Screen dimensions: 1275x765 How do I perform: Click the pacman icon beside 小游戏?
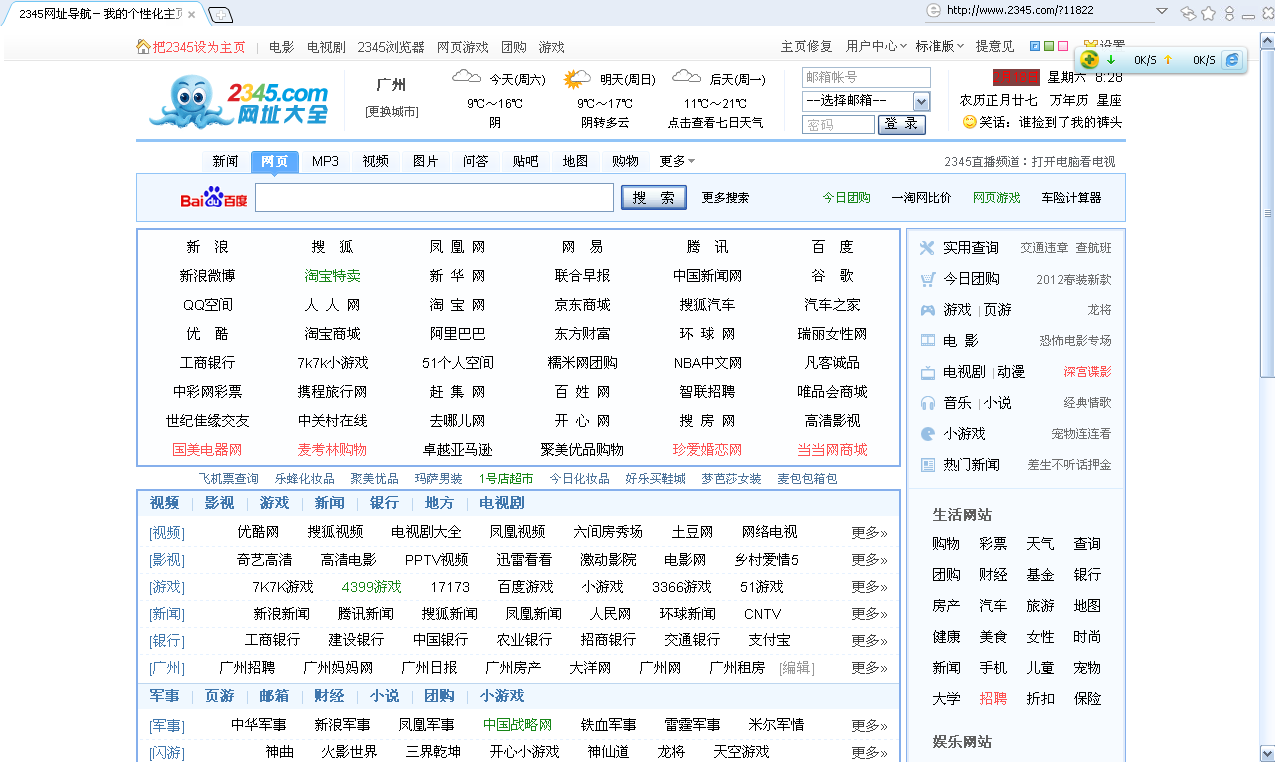point(927,434)
